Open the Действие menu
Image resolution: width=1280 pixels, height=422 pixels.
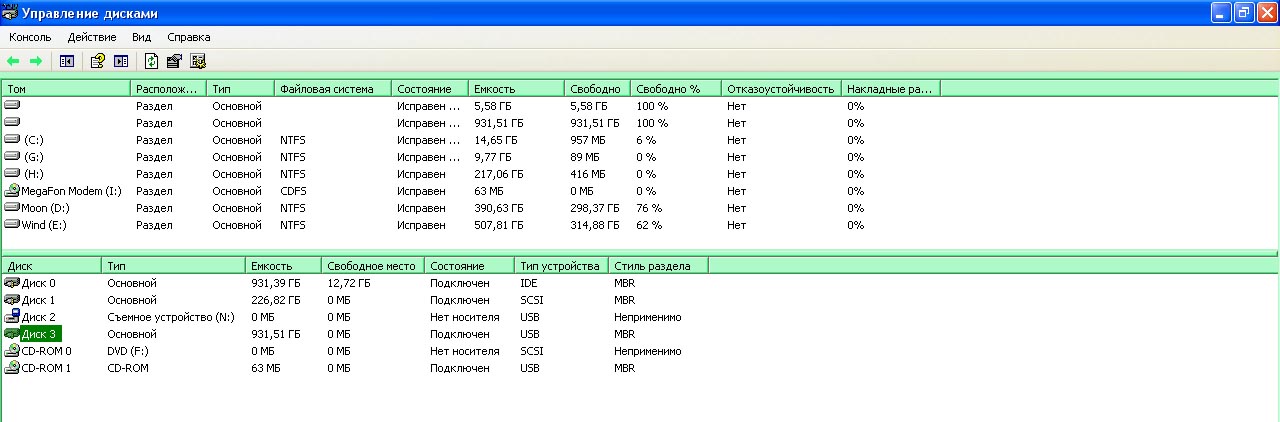pos(92,37)
